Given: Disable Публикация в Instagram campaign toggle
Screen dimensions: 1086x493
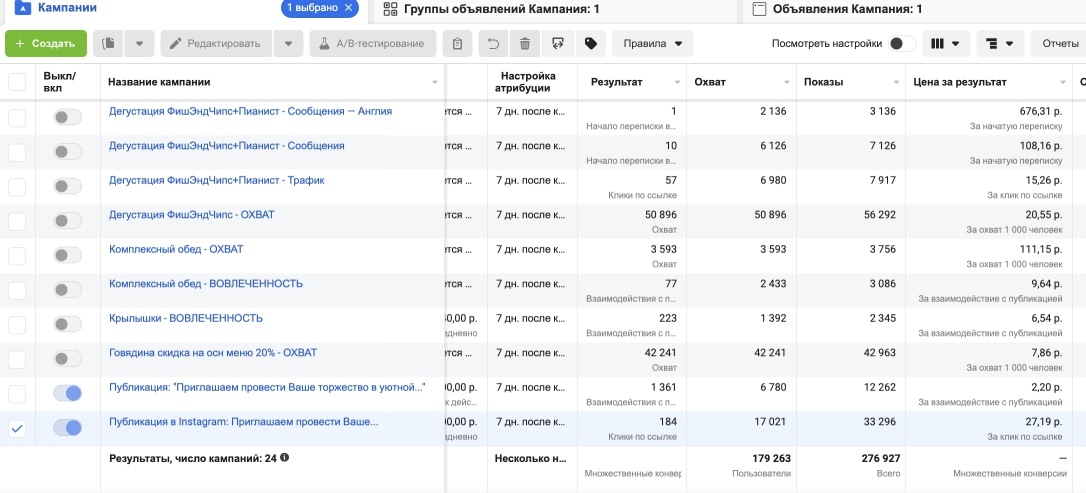Looking at the screenshot, I should coord(68,428).
